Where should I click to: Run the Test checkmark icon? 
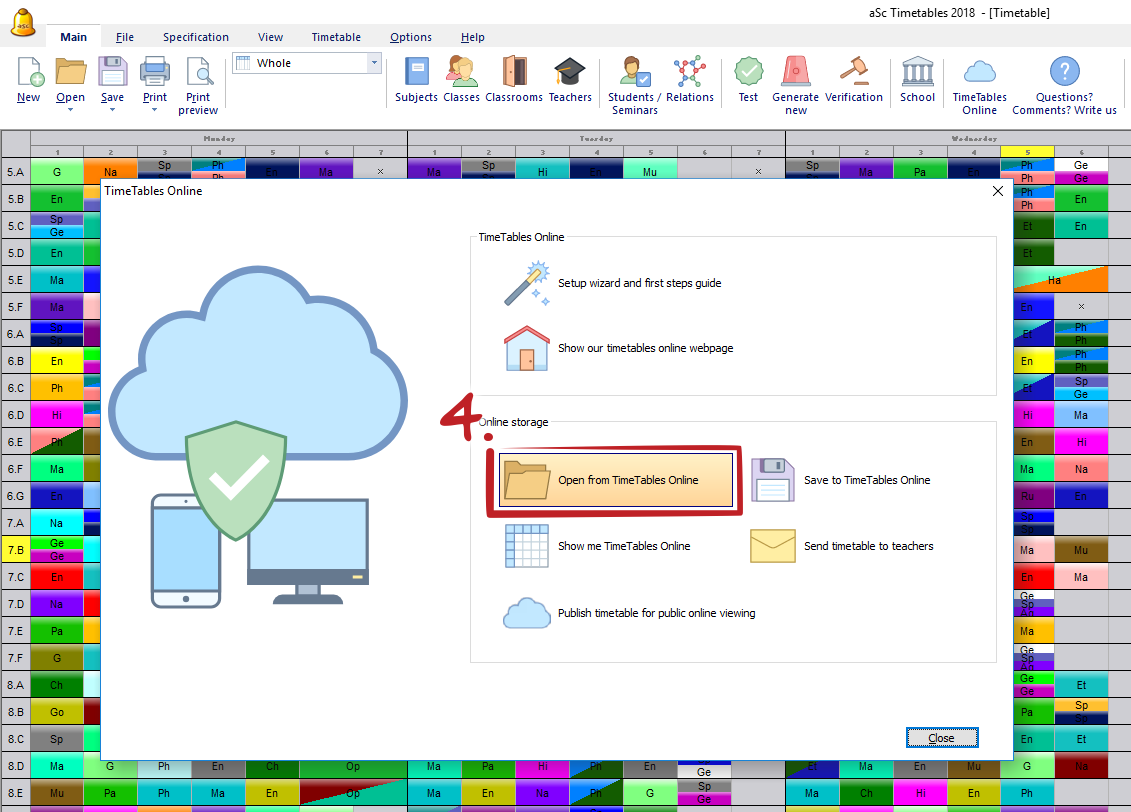[748, 73]
